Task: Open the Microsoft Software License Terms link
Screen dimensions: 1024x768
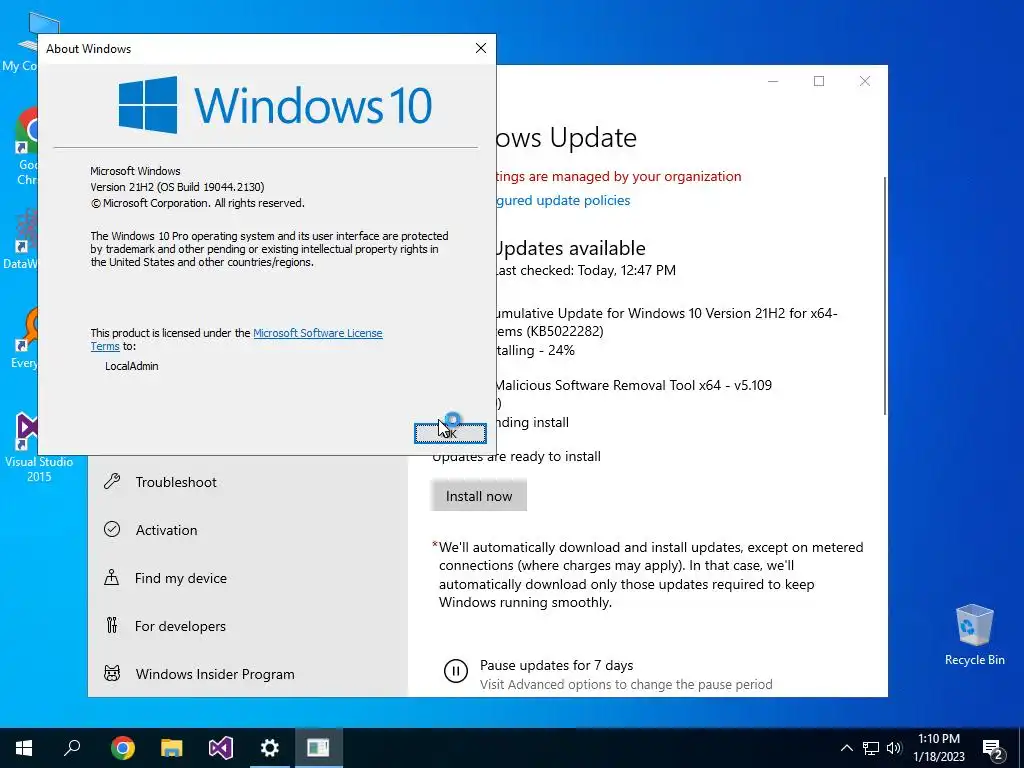Action: (318, 333)
